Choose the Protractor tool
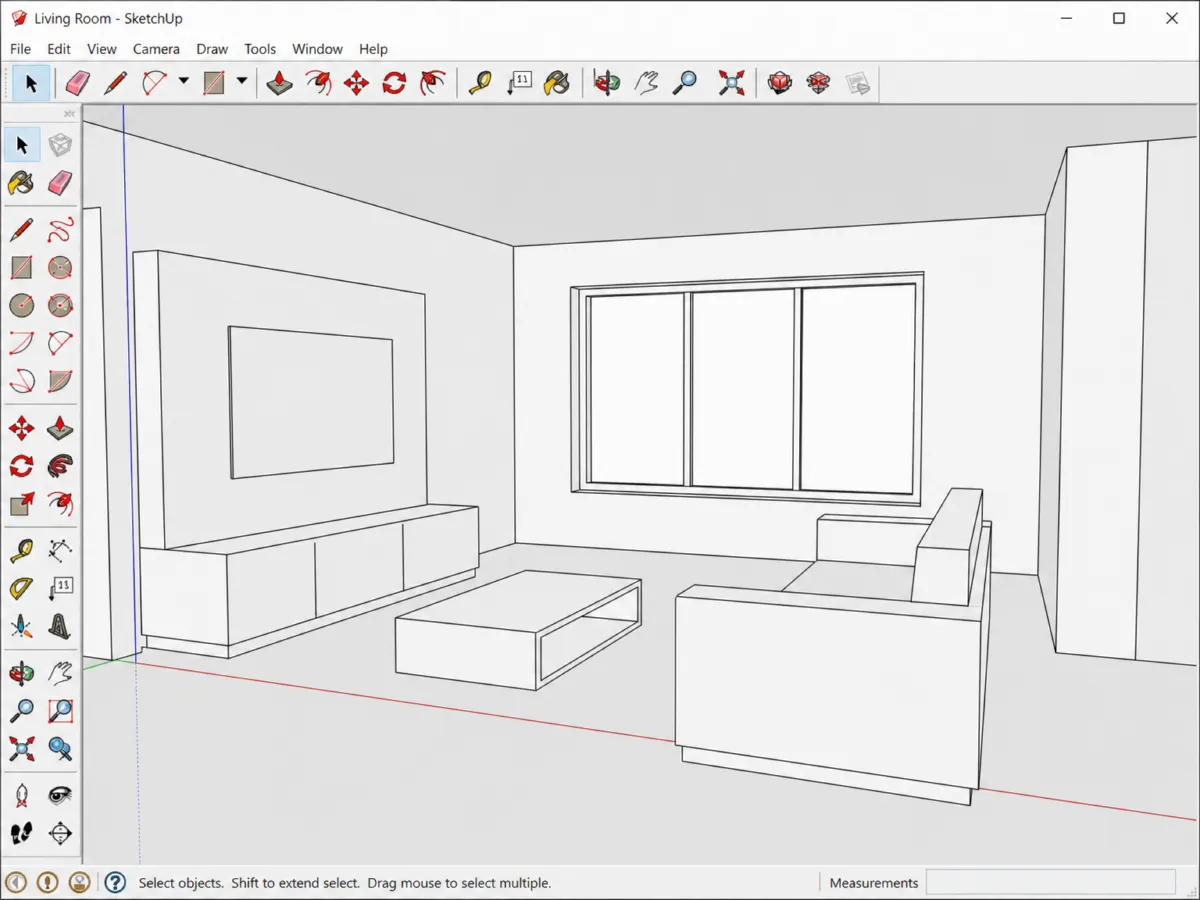This screenshot has width=1200, height=900. (21, 589)
